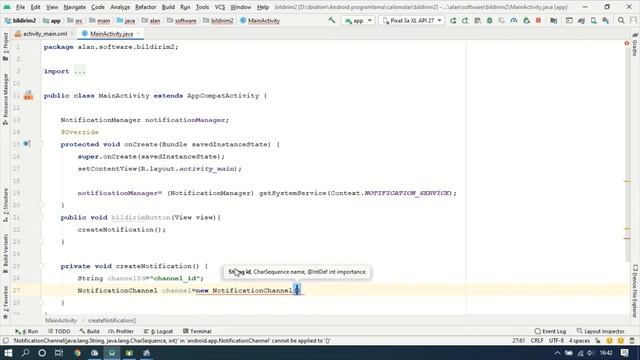This screenshot has width=640, height=360.
Task: Open the Profiler tool window
Action: click(121, 331)
